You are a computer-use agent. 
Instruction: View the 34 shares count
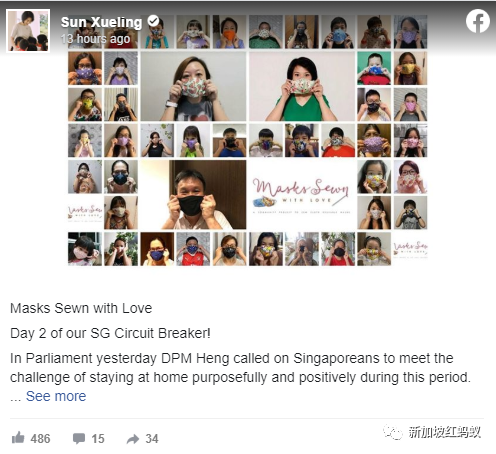pos(152,438)
